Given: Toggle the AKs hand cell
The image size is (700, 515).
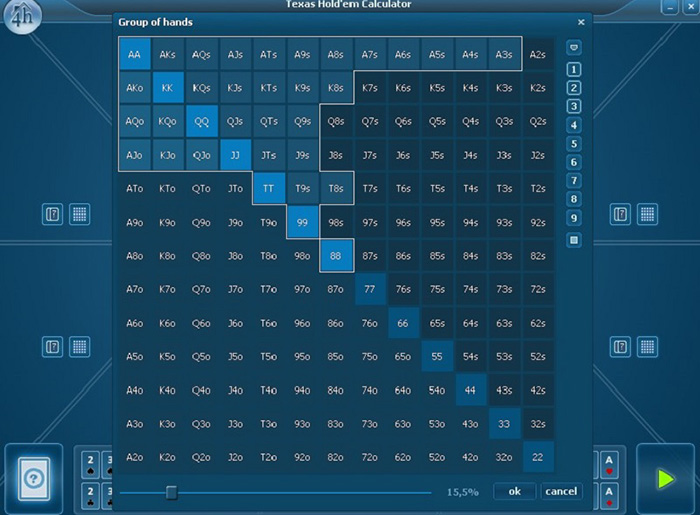Looking at the screenshot, I should click(167, 54).
